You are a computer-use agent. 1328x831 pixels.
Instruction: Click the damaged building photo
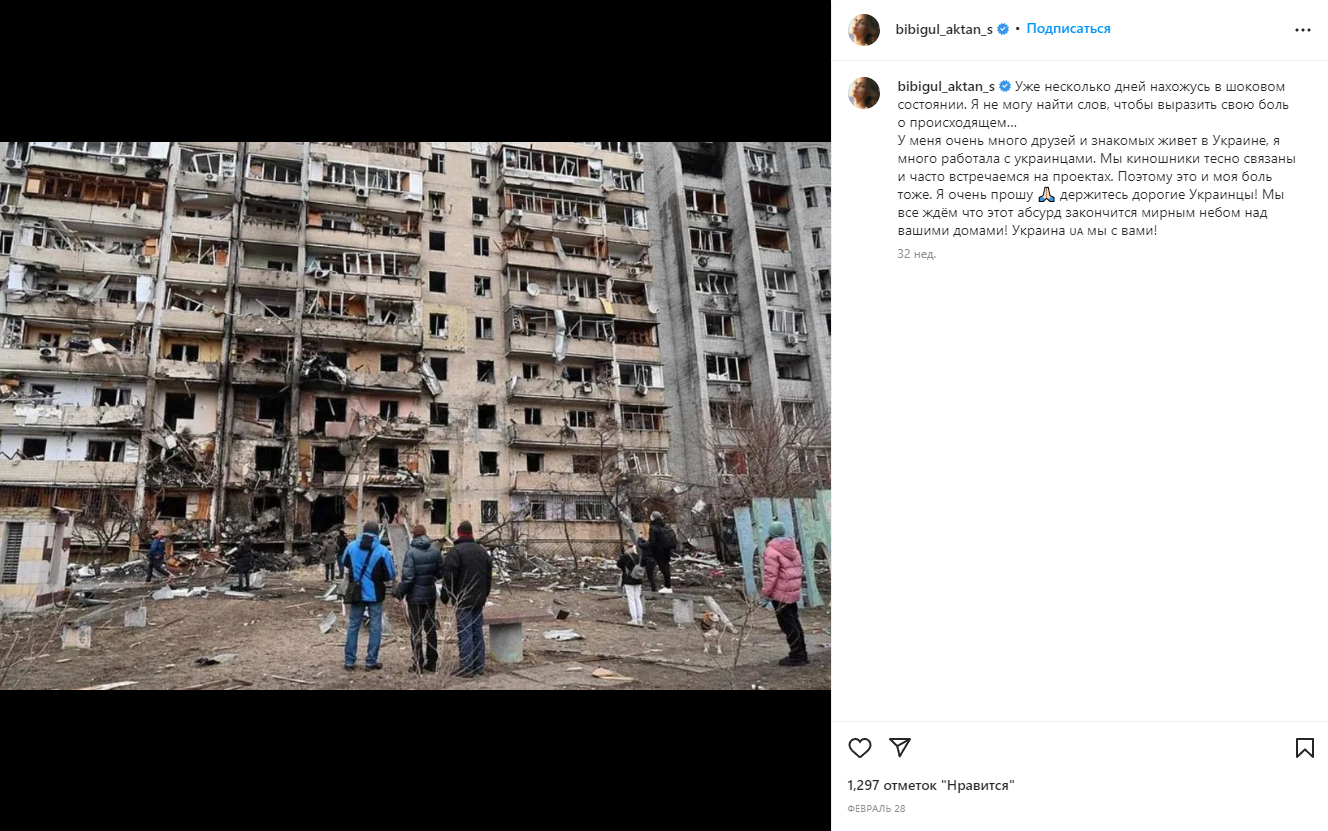(415, 416)
